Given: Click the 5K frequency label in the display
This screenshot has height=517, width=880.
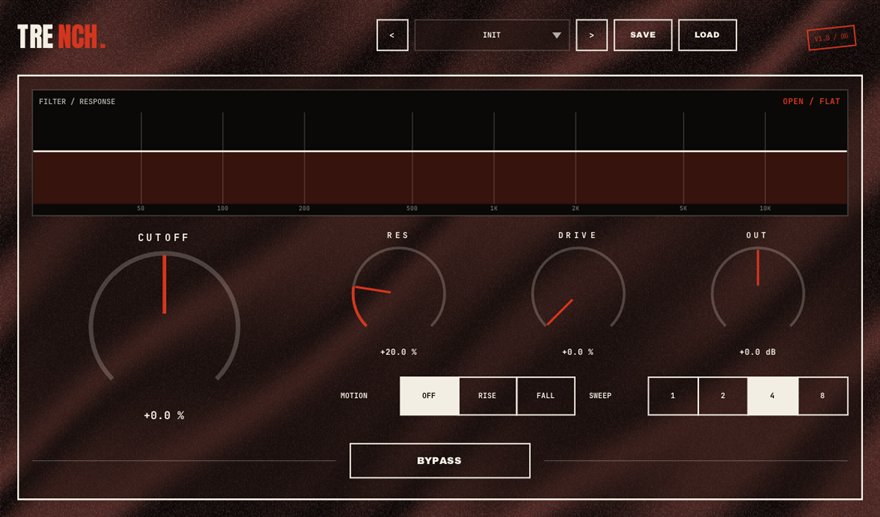Looking at the screenshot, I should [684, 208].
